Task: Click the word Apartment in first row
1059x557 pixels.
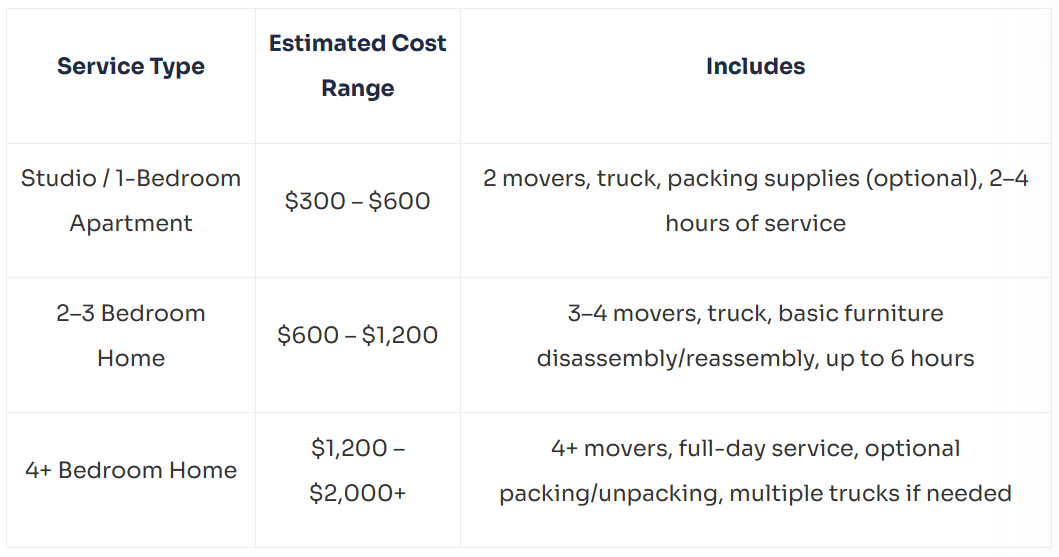Action: [x=131, y=223]
